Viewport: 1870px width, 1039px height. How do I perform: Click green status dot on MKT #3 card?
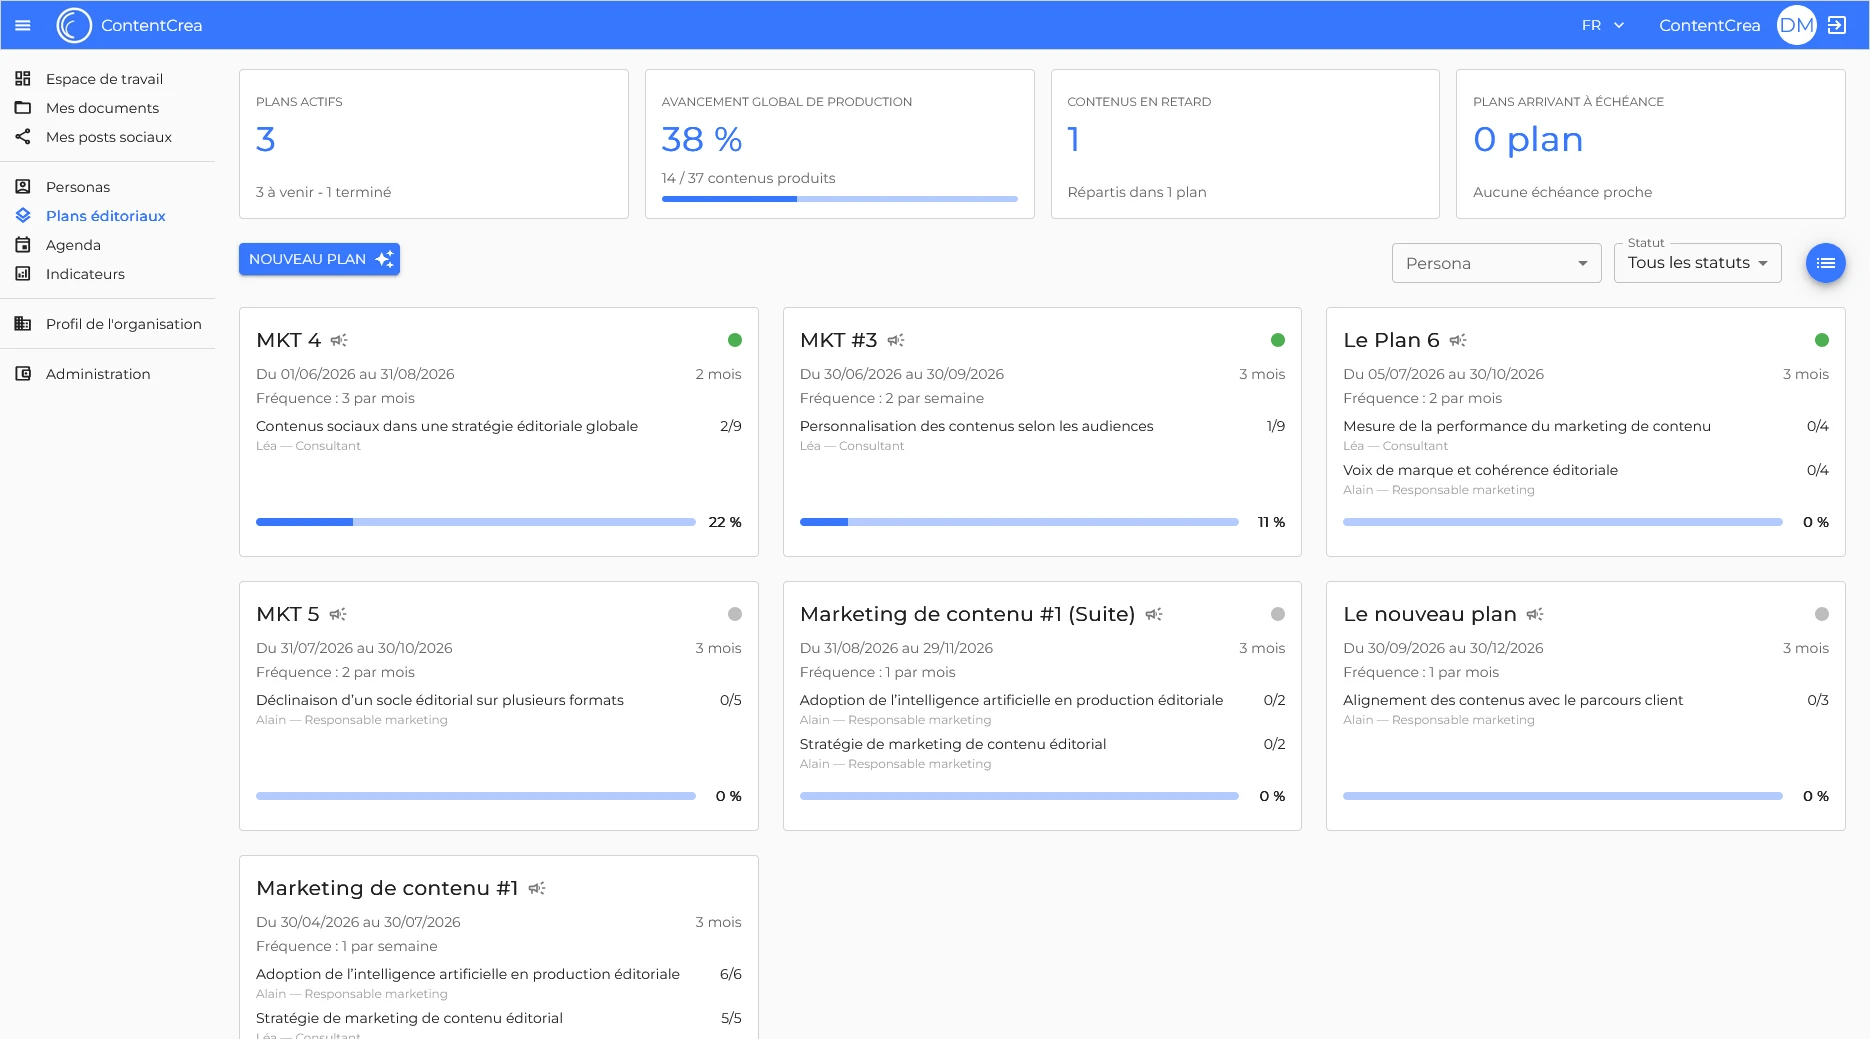coord(1278,340)
